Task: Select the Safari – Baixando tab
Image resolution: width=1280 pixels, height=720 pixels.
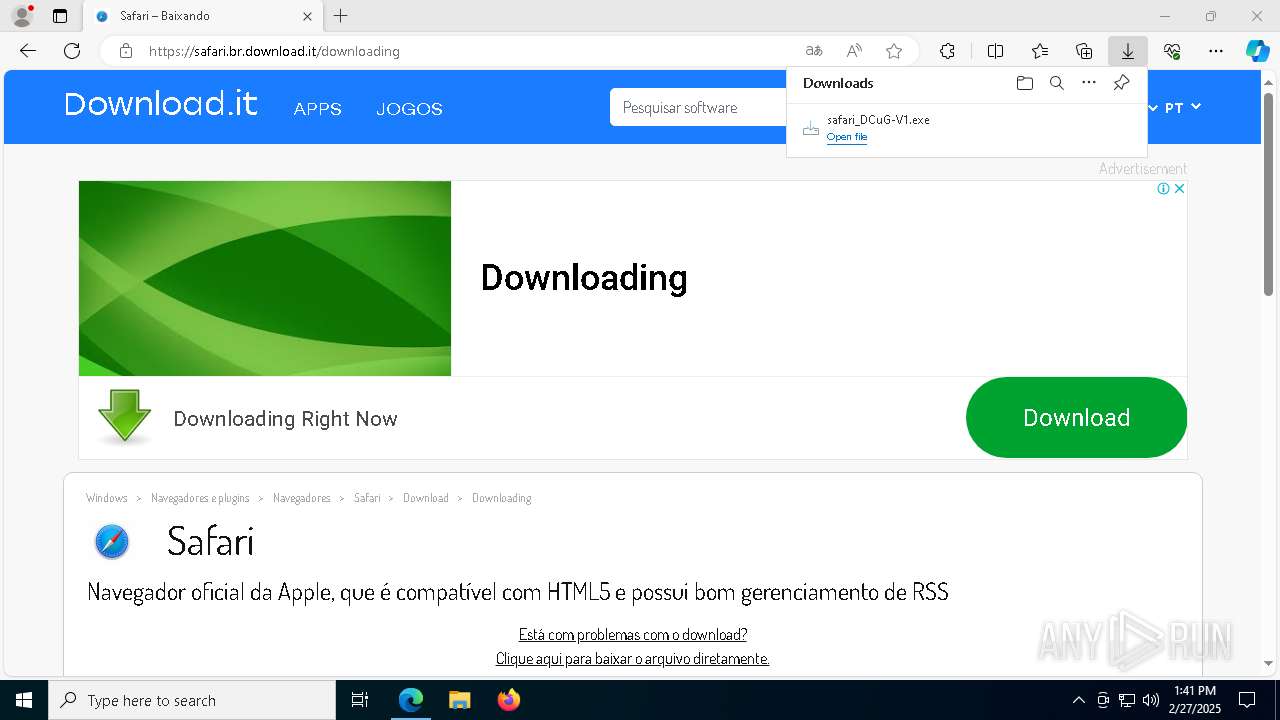Action: coord(203,16)
